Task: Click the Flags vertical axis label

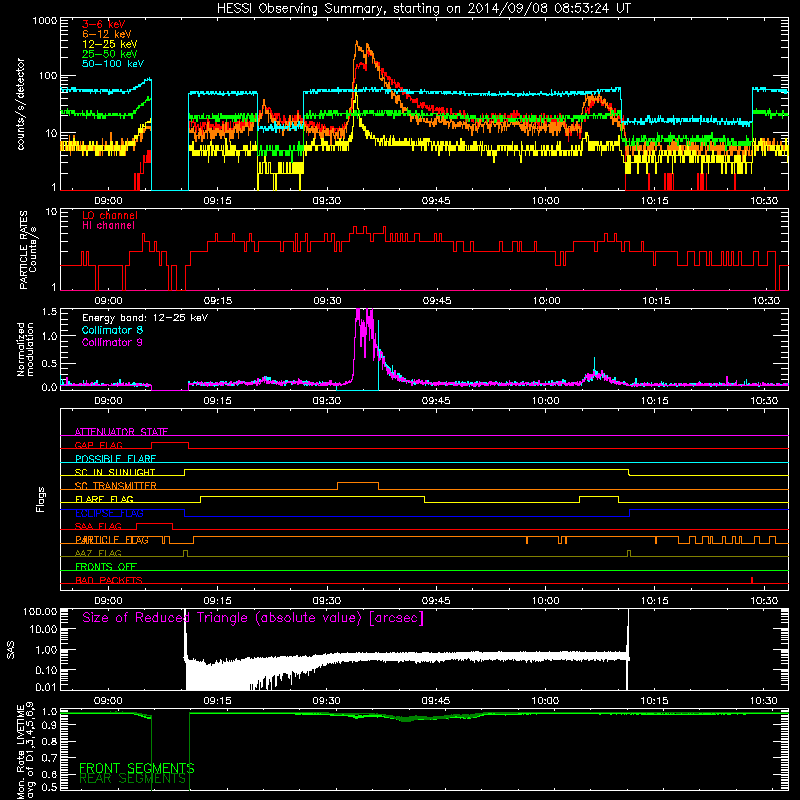Action: tap(41, 499)
